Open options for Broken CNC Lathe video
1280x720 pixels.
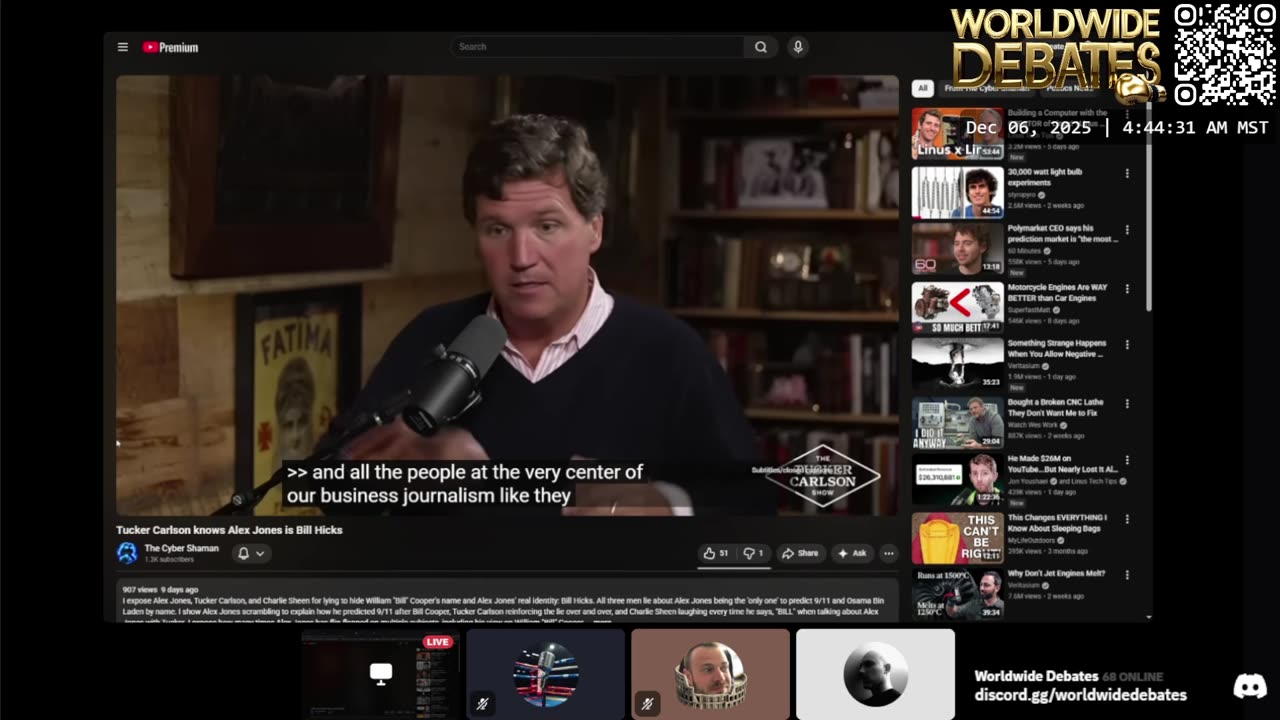[1127, 404]
